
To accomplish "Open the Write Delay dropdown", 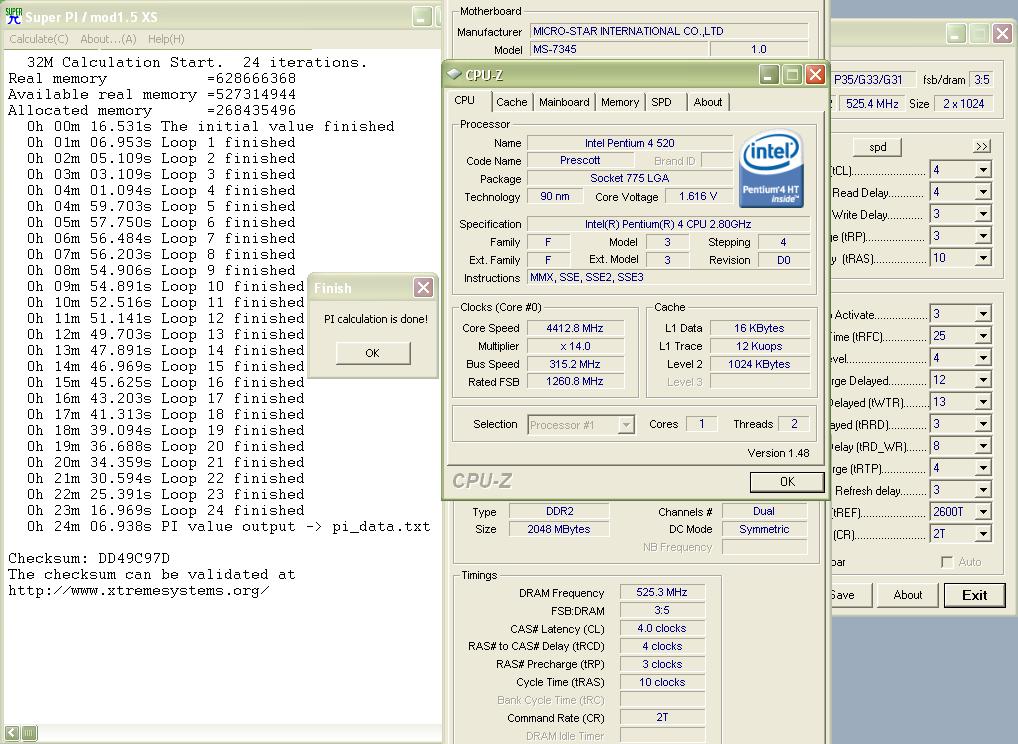I will [983, 214].
